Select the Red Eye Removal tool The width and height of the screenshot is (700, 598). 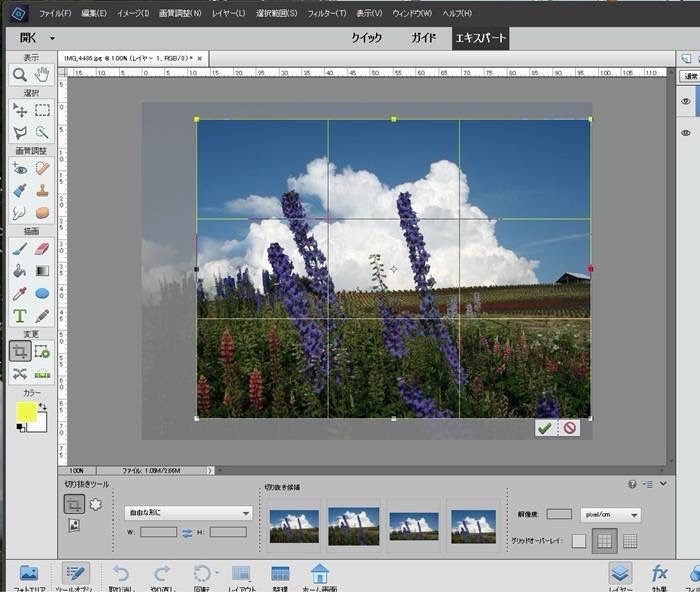tap(19, 168)
